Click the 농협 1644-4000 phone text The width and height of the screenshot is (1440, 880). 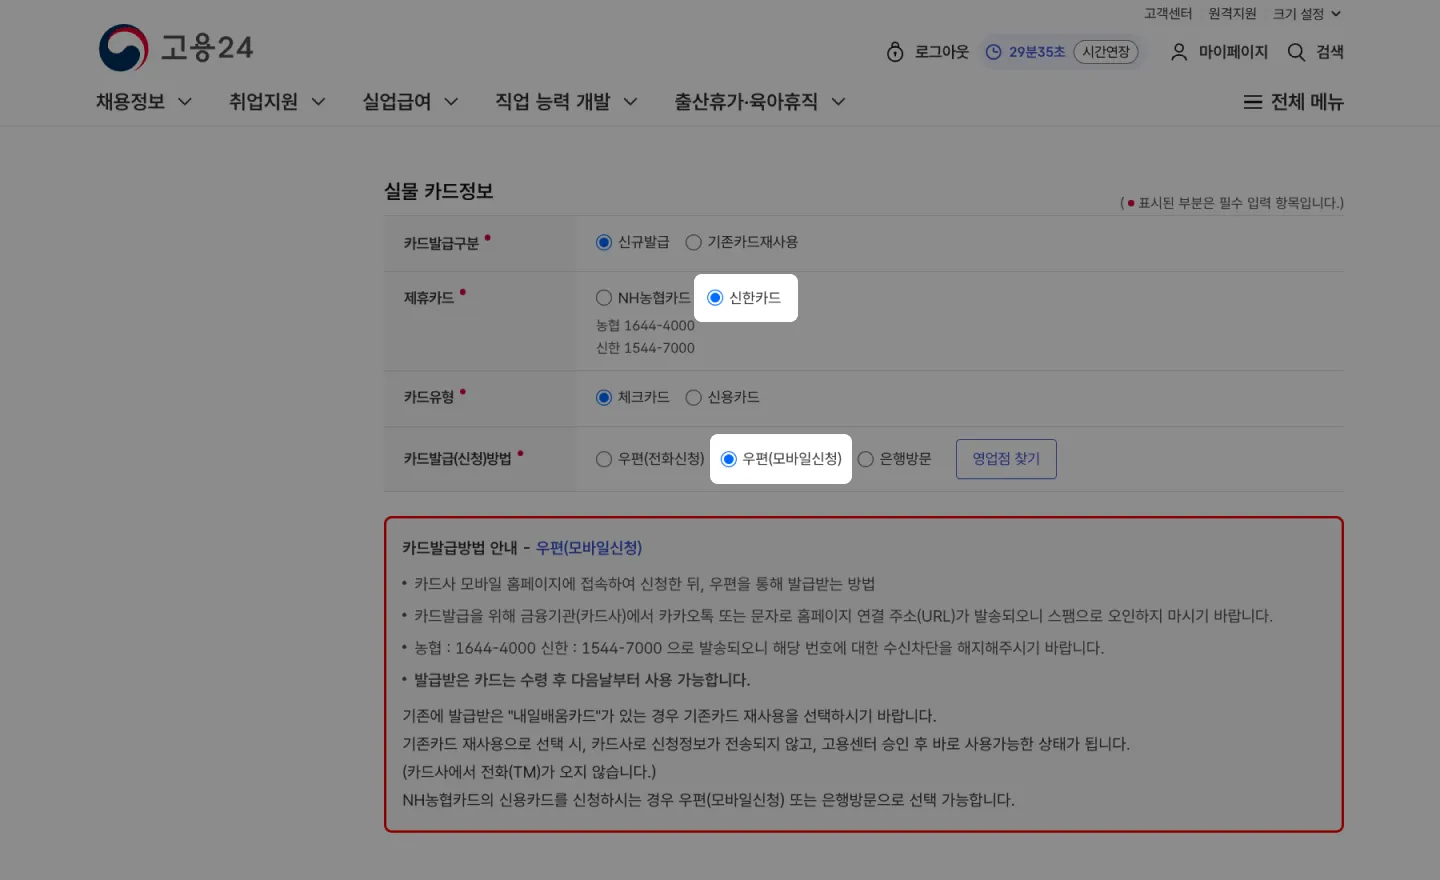tap(645, 326)
